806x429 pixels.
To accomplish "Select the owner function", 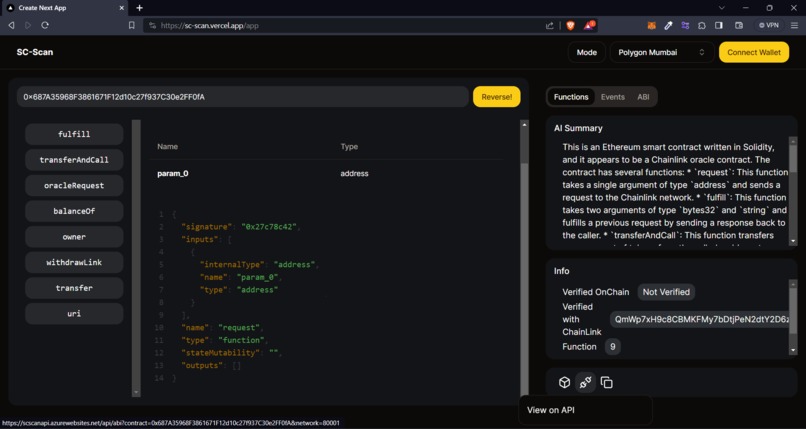I will click(74, 237).
